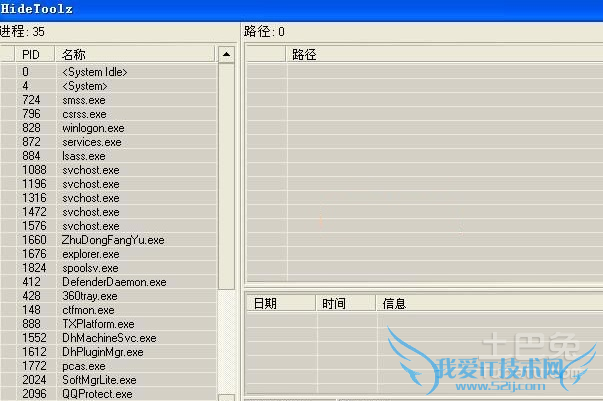Click the PID column header
Image resolution: width=603 pixels, height=401 pixels.
pos(35,54)
